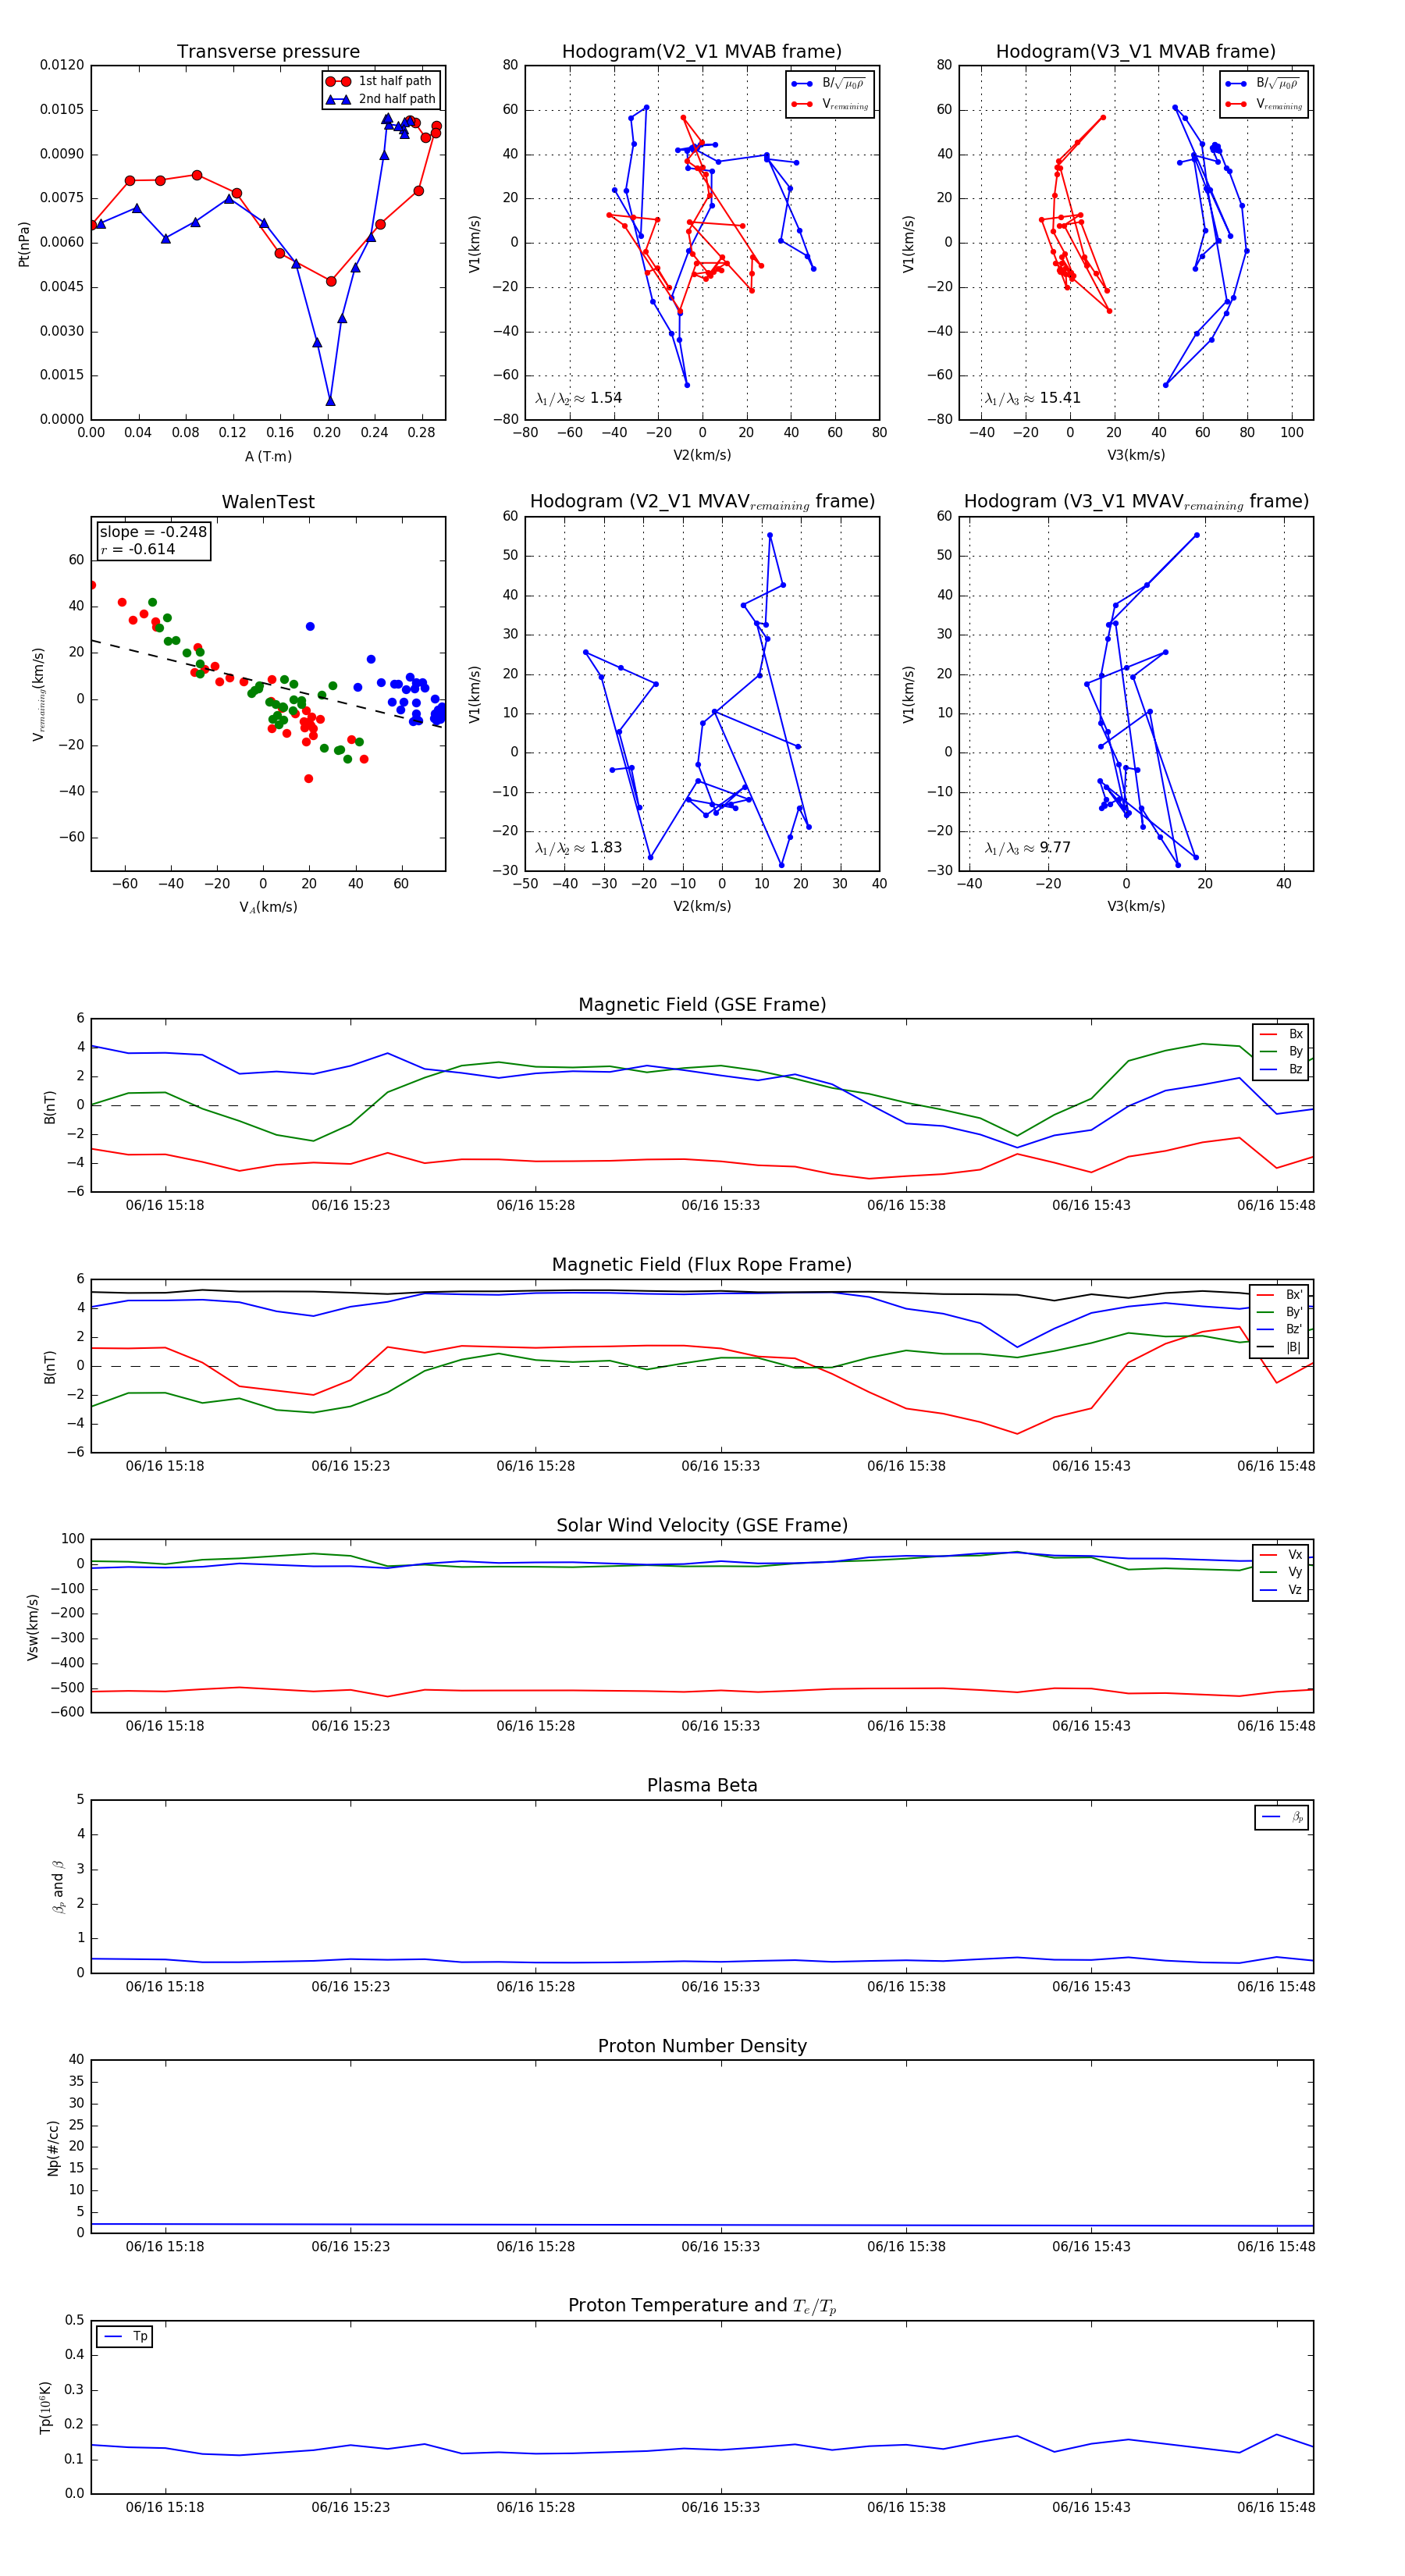The width and height of the screenshot is (1405, 2576).
Task: Click the λ1/λ3 ≈ 9.77 eigenvalue ratio label
Action: pos(1028,848)
